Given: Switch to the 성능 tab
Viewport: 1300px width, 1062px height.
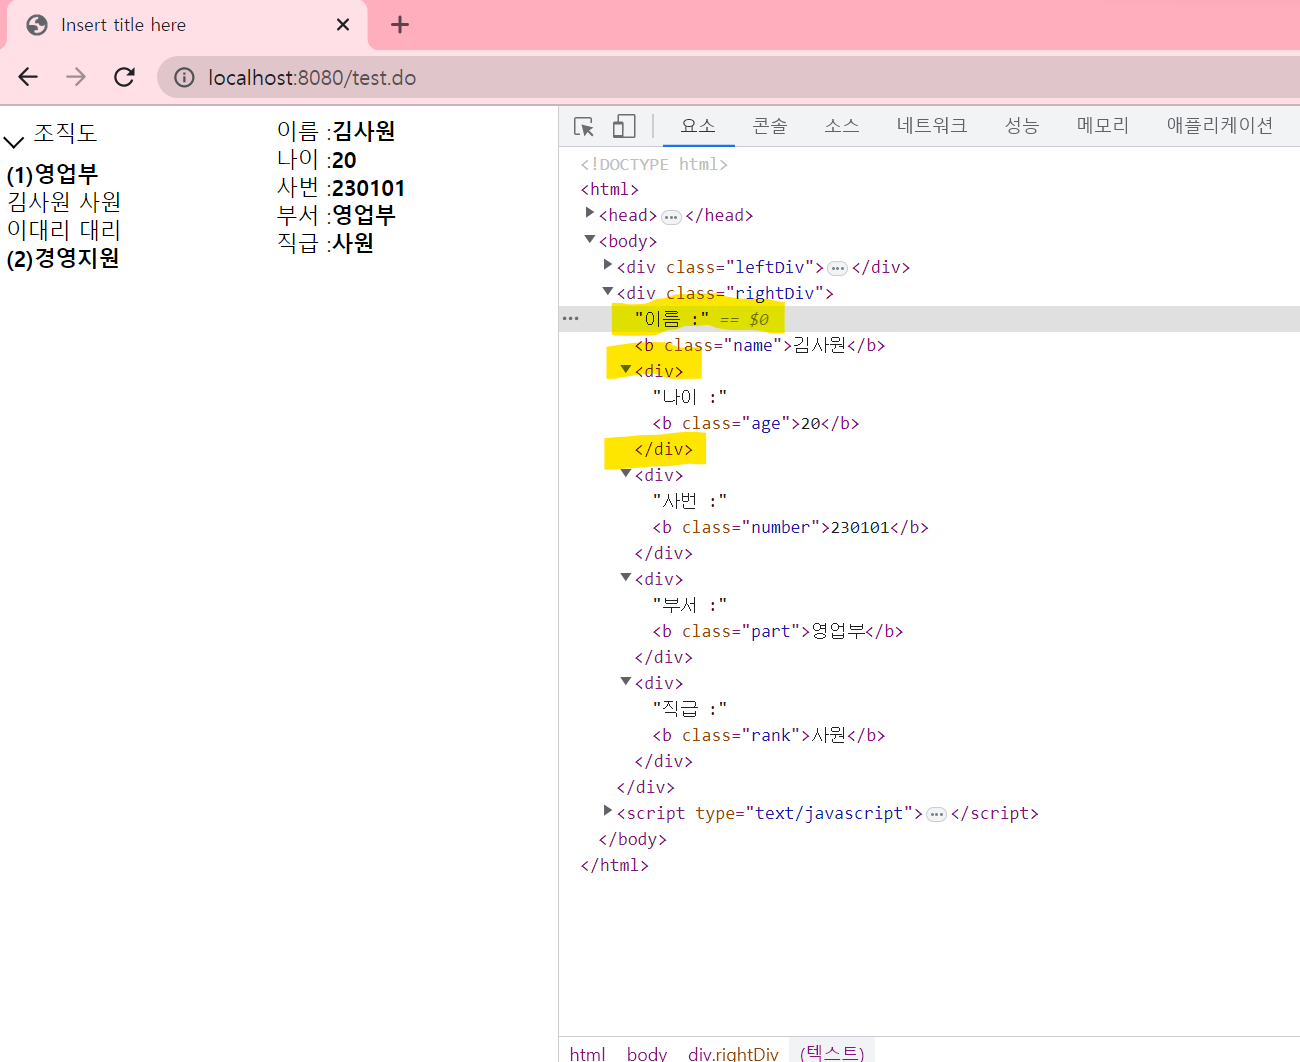Looking at the screenshot, I should [1022, 126].
